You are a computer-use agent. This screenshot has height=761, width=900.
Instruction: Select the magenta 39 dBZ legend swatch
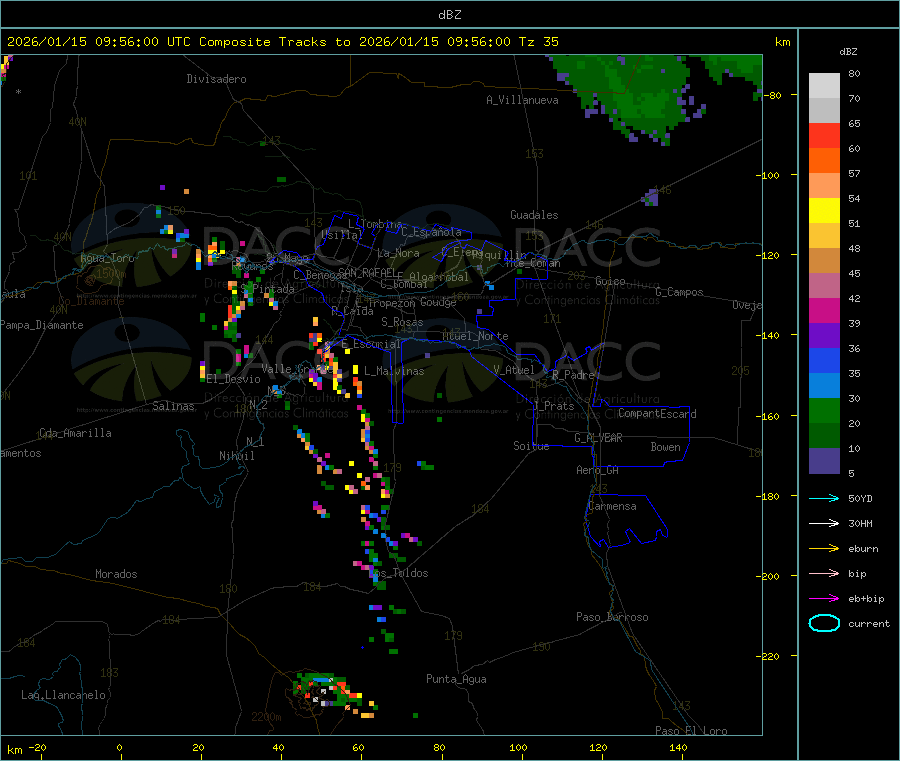[x=824, y=310]
